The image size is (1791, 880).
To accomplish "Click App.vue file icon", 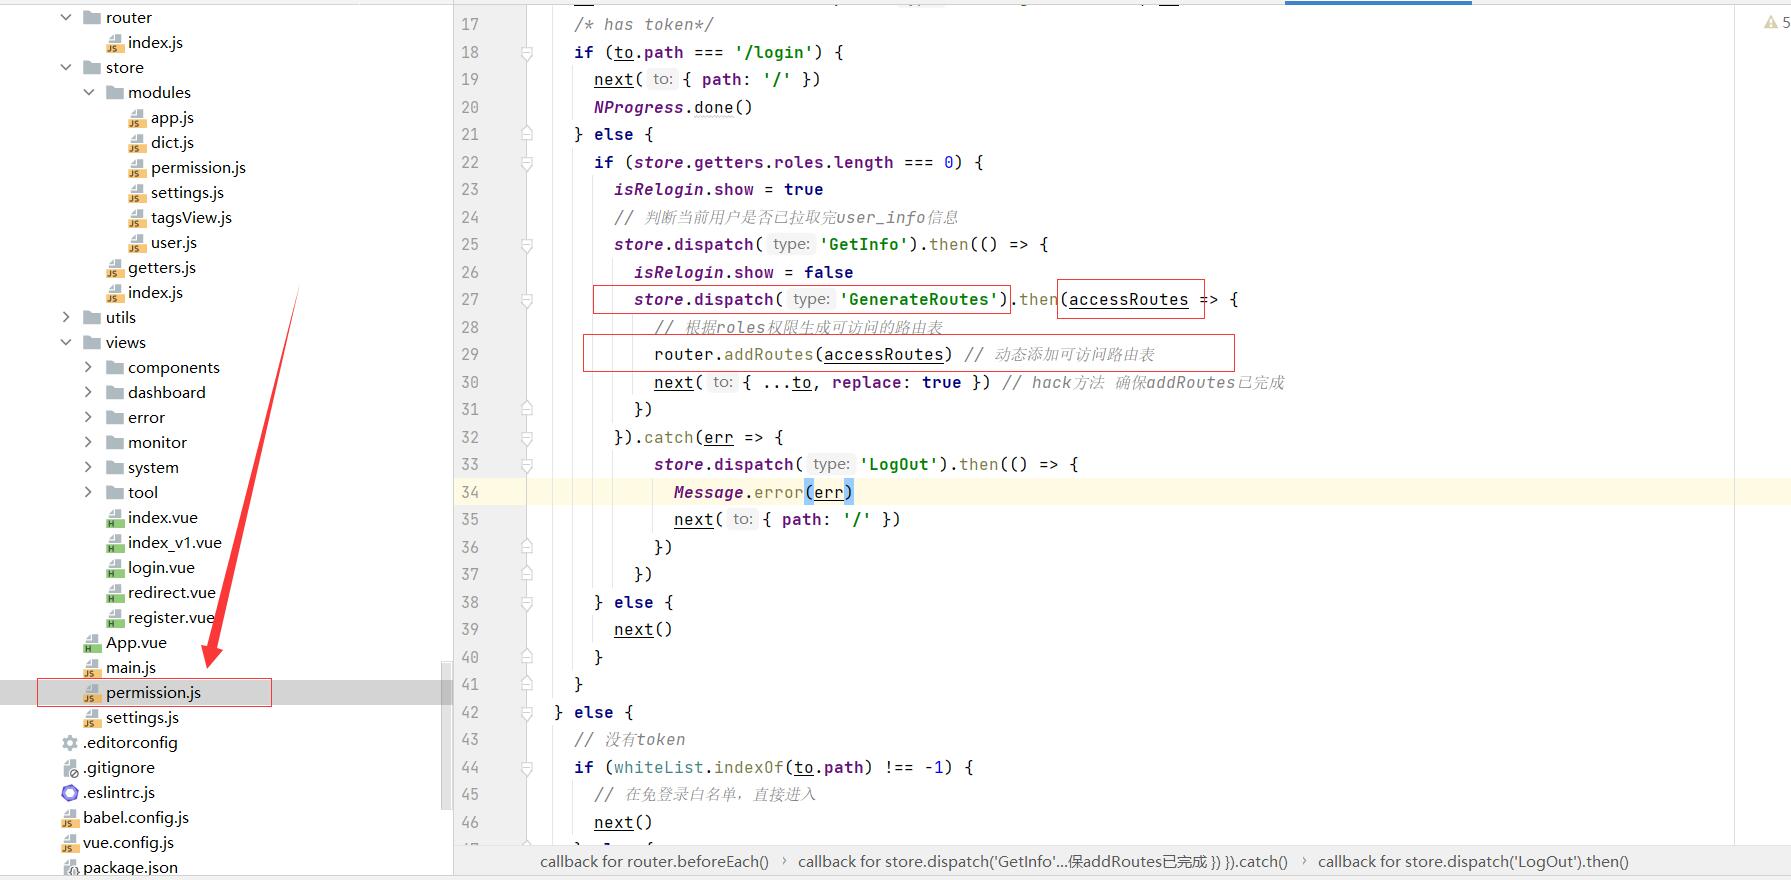I will tap(92, 643).
